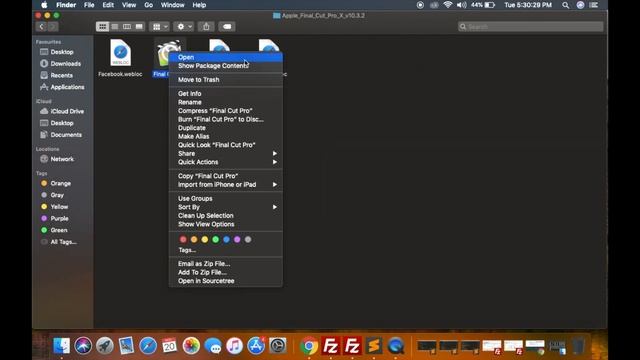
Task: Choose Email as Zip File…
Action: (226, 264)
